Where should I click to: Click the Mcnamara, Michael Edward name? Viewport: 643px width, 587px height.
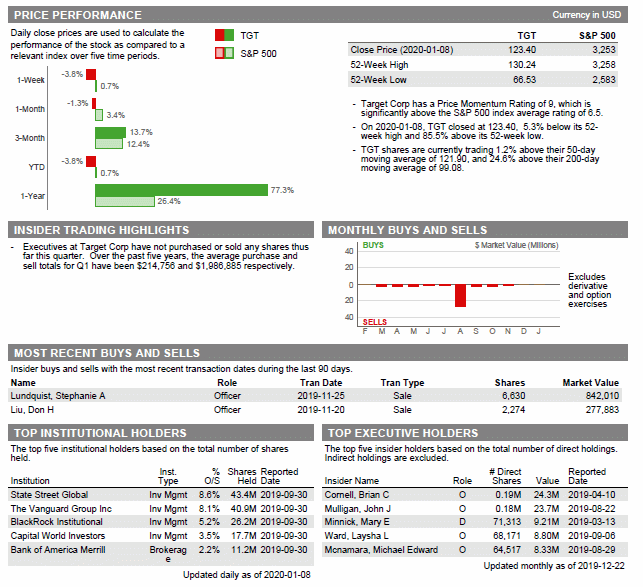[381, 550]
